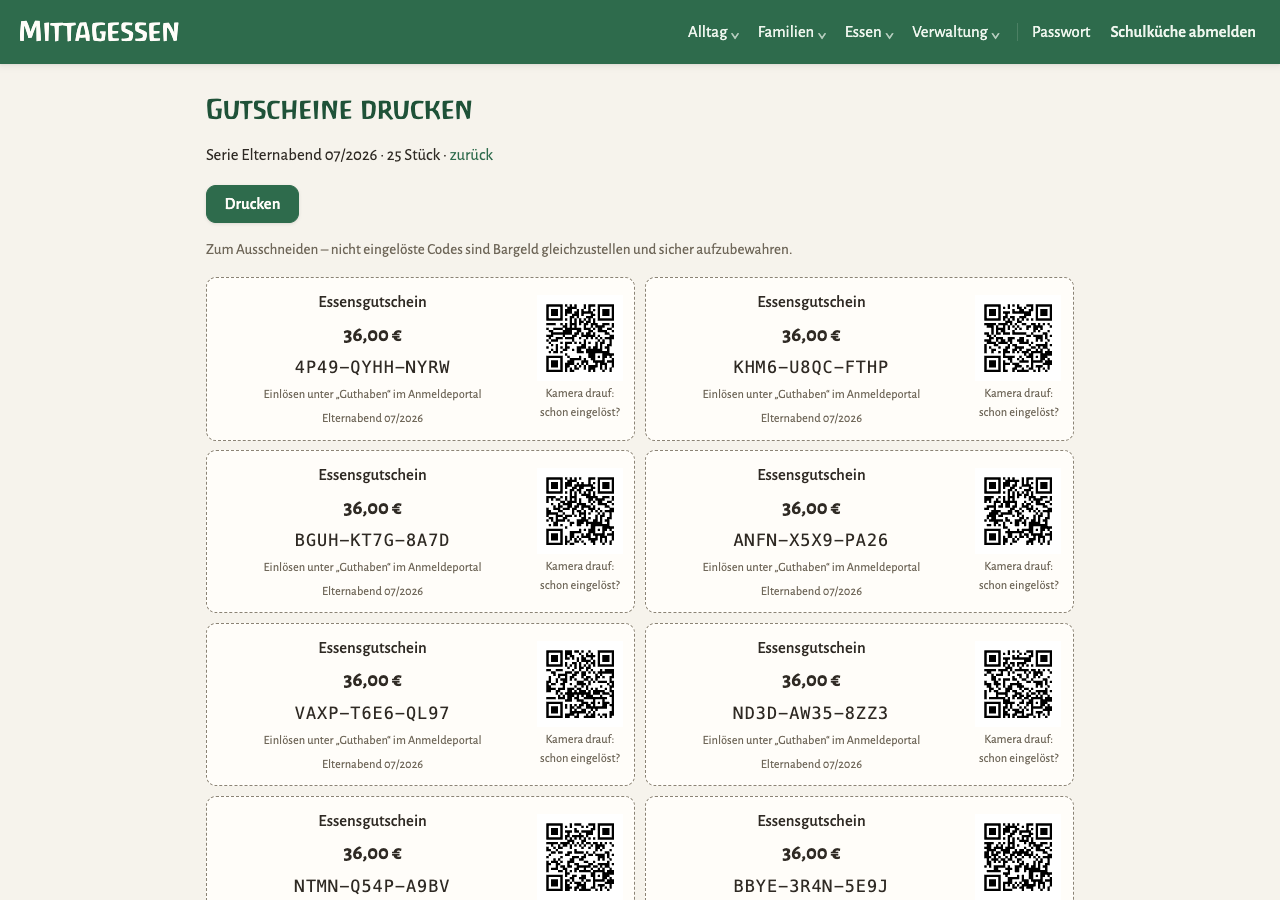Click Elternabend 07/2026 label on voucher 4P49-QYHH-NYRW
This screenshot has height=900, width=1280.
[372, 419]
